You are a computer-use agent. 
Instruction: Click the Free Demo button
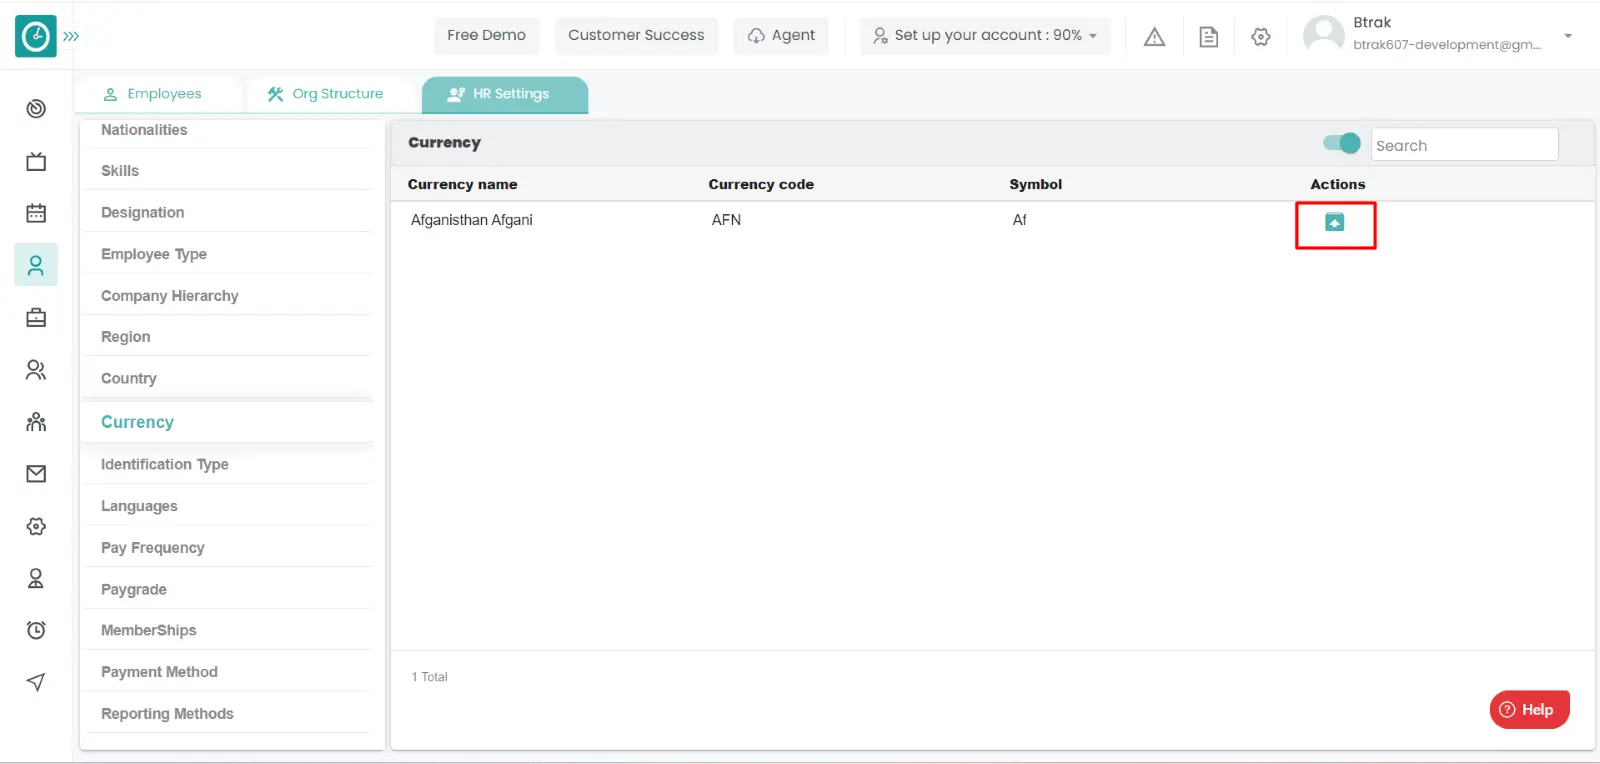click(486, 35)
